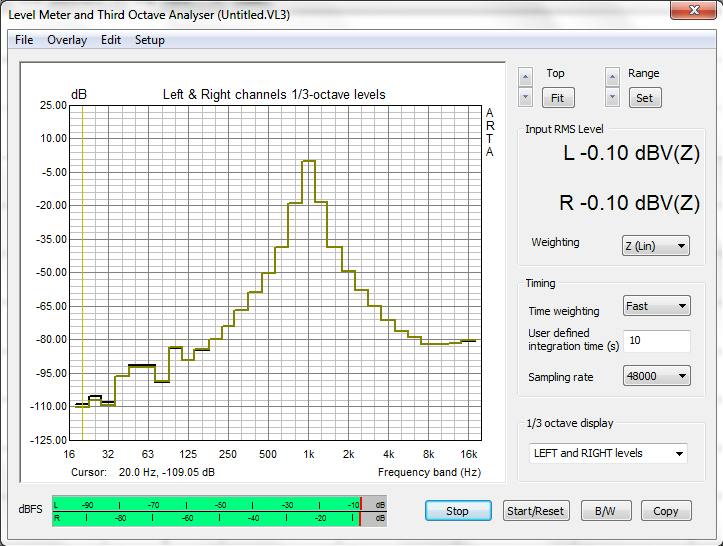723x546 pixels.
Task: Open the Sampling rate dropdown
Action: click(x=655, y=376)
